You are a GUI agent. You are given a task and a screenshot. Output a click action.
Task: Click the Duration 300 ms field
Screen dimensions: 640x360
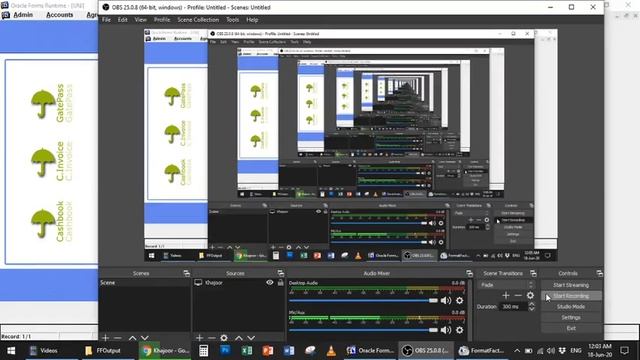[513, 307]
